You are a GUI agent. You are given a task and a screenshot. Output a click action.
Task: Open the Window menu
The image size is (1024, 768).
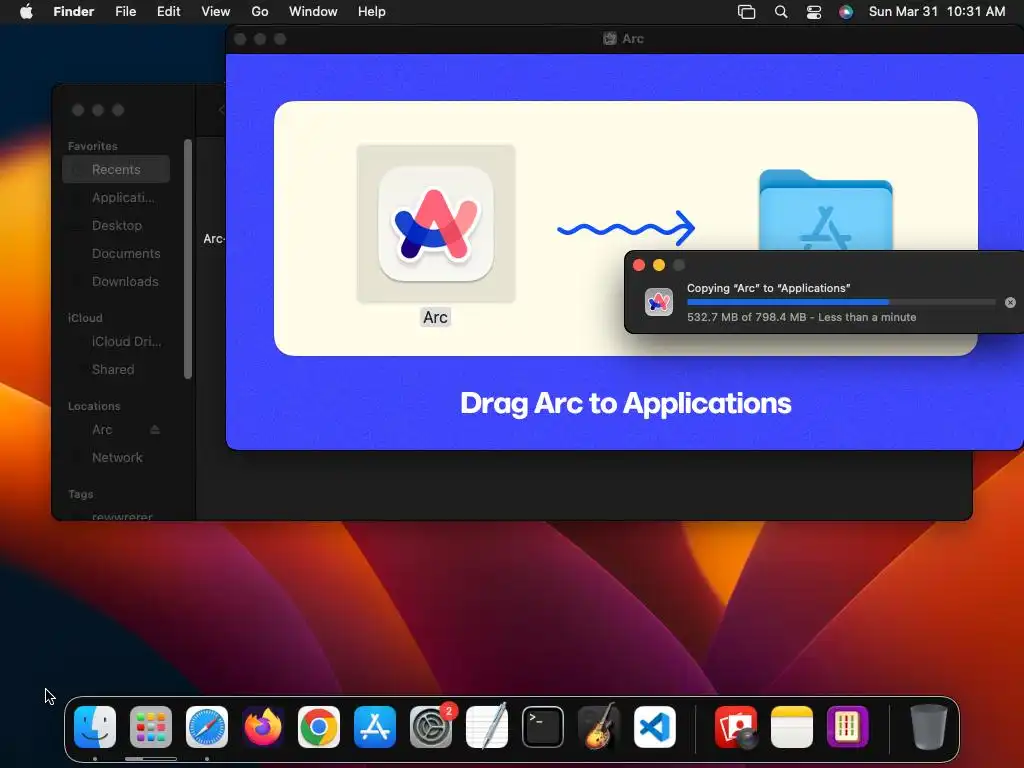coord(313,12)
